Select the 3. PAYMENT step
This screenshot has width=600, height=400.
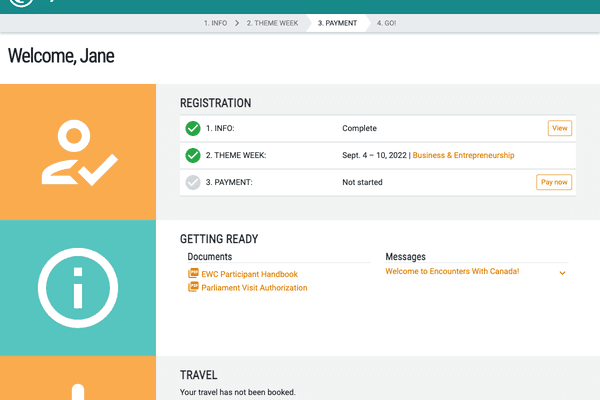(337, 22)
